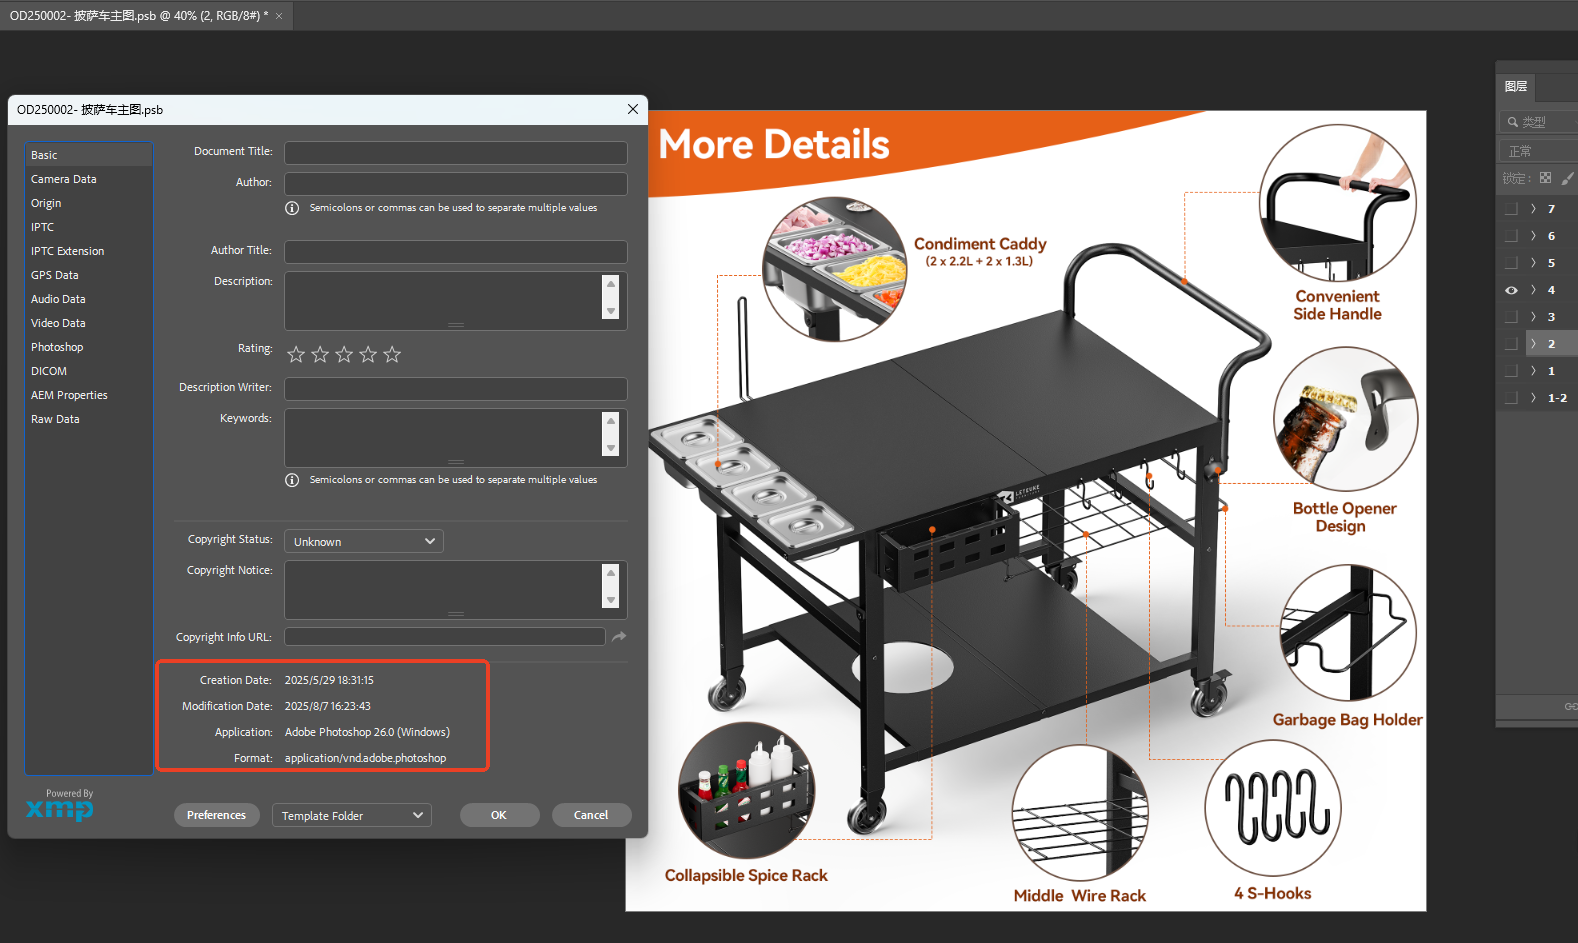The width and height of the screenshot is (1578, 943).
Task: Expand layer group 6 chevron
Action: click(1533, 236)
